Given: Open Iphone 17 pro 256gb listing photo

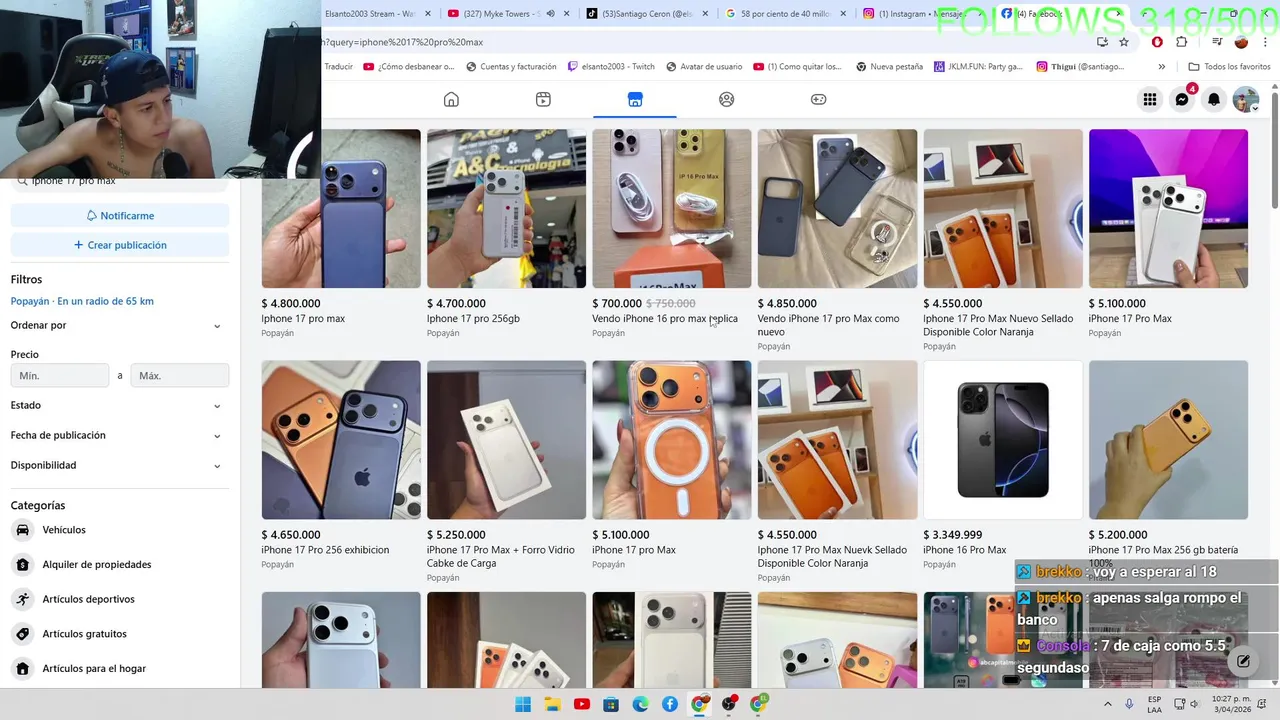Looking at the screenshot, I should coord(506,208).
